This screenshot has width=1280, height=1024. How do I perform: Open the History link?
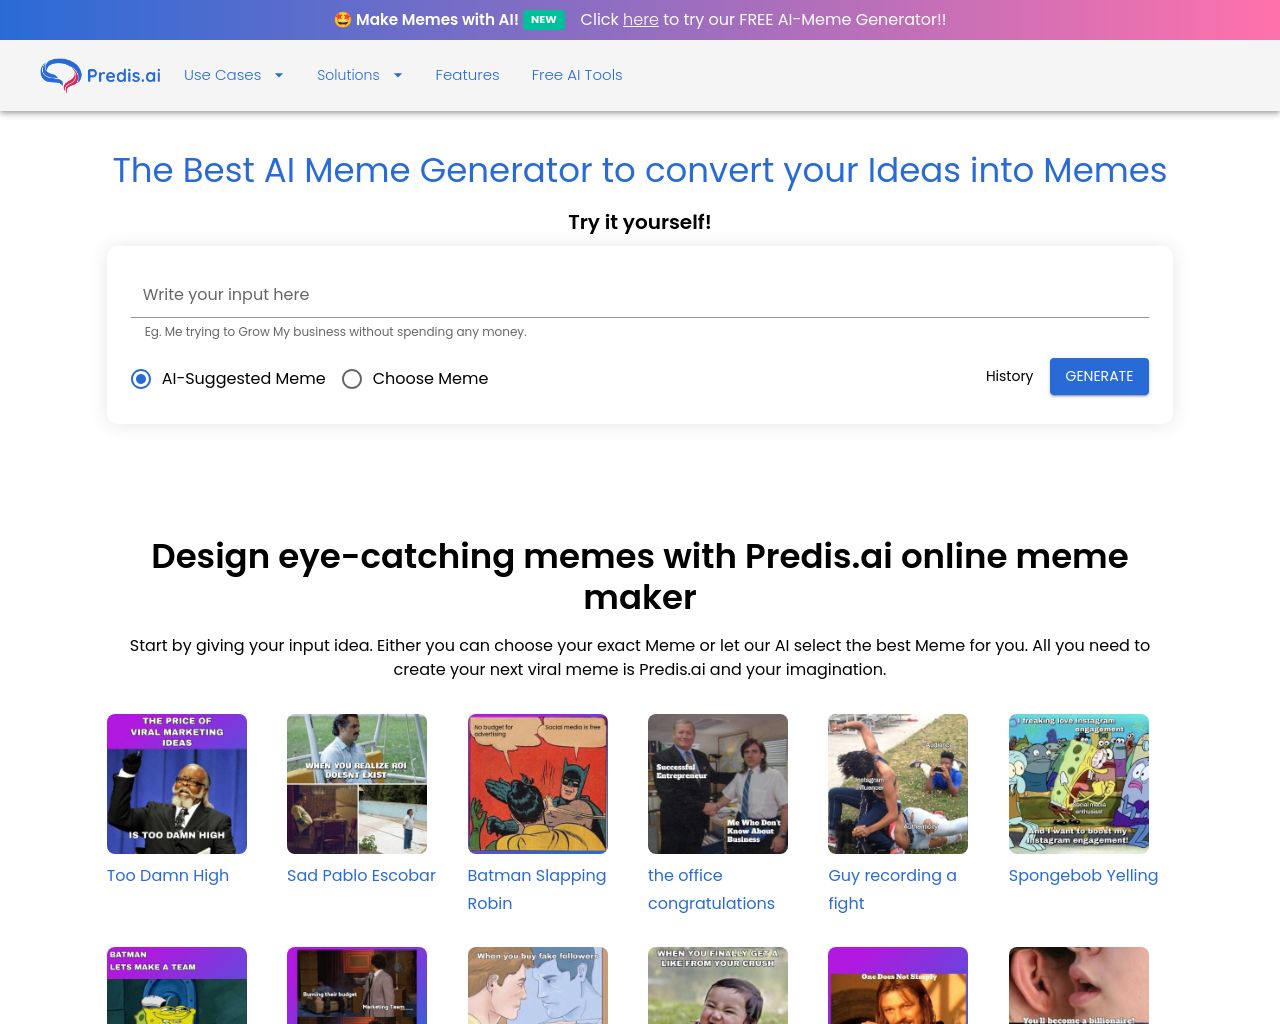pos(1009,376)
